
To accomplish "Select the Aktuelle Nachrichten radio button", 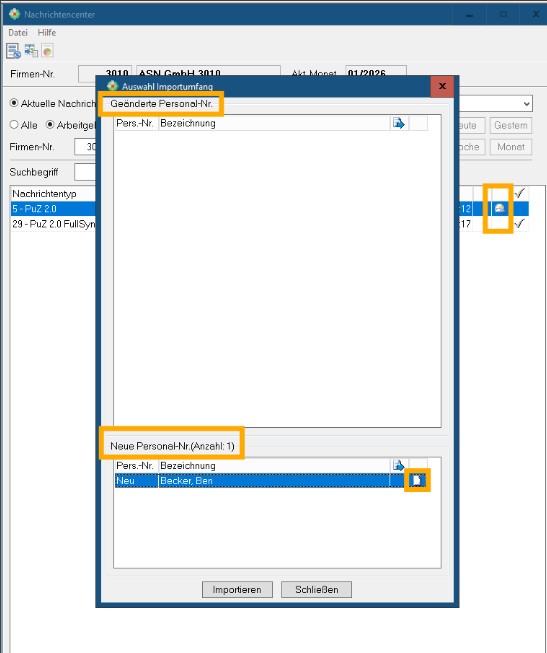I will point(14,102).
